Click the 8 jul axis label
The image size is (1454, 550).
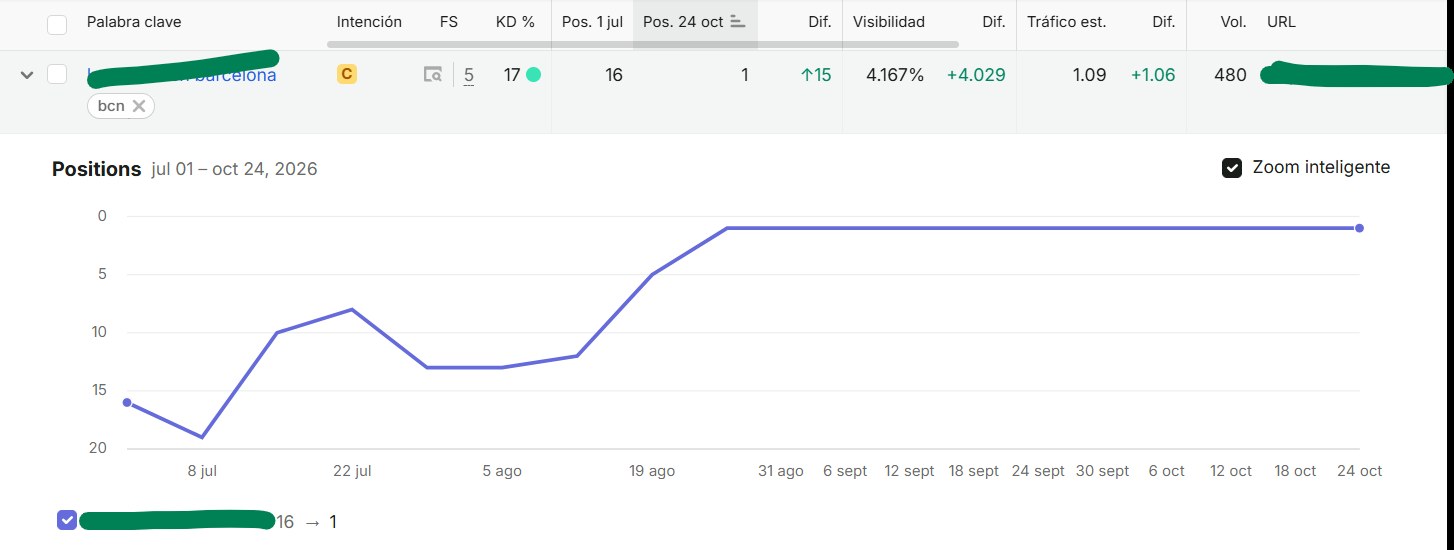click(202, 471)
